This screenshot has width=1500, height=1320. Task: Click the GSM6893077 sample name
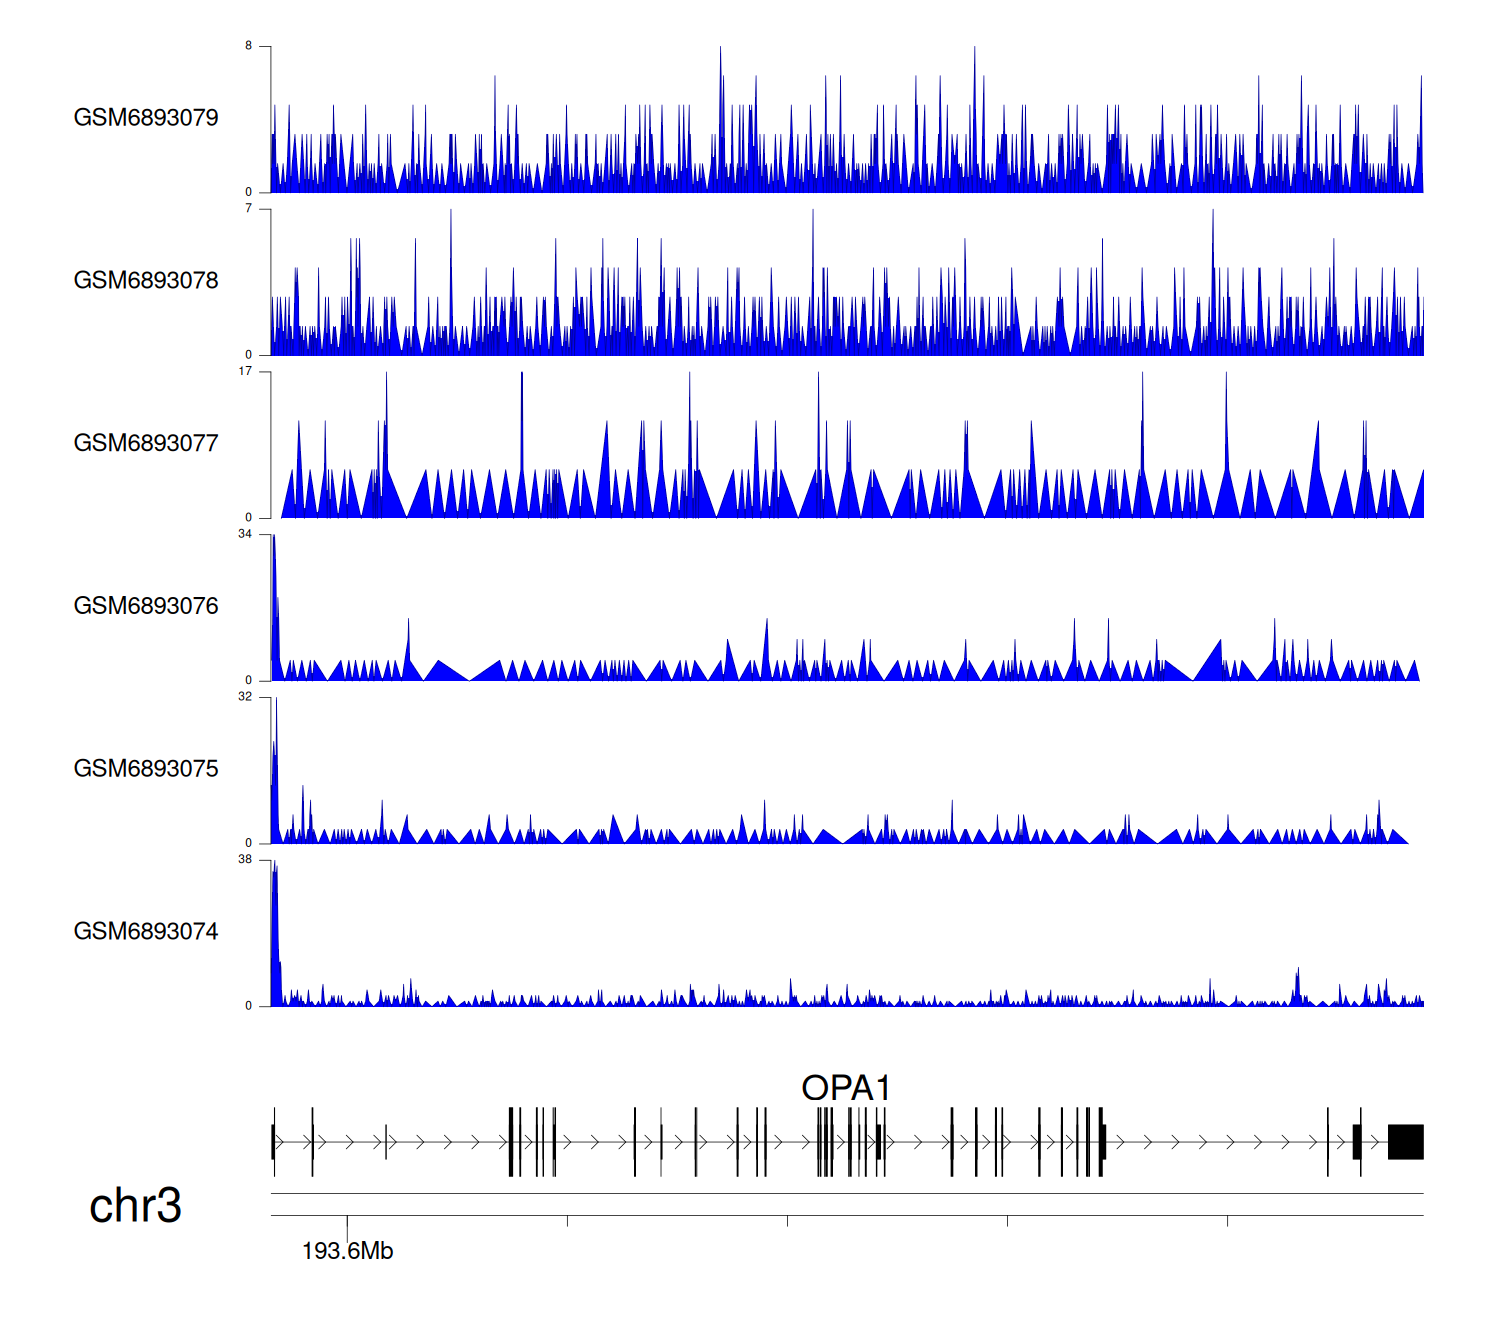tap(146, 443)
